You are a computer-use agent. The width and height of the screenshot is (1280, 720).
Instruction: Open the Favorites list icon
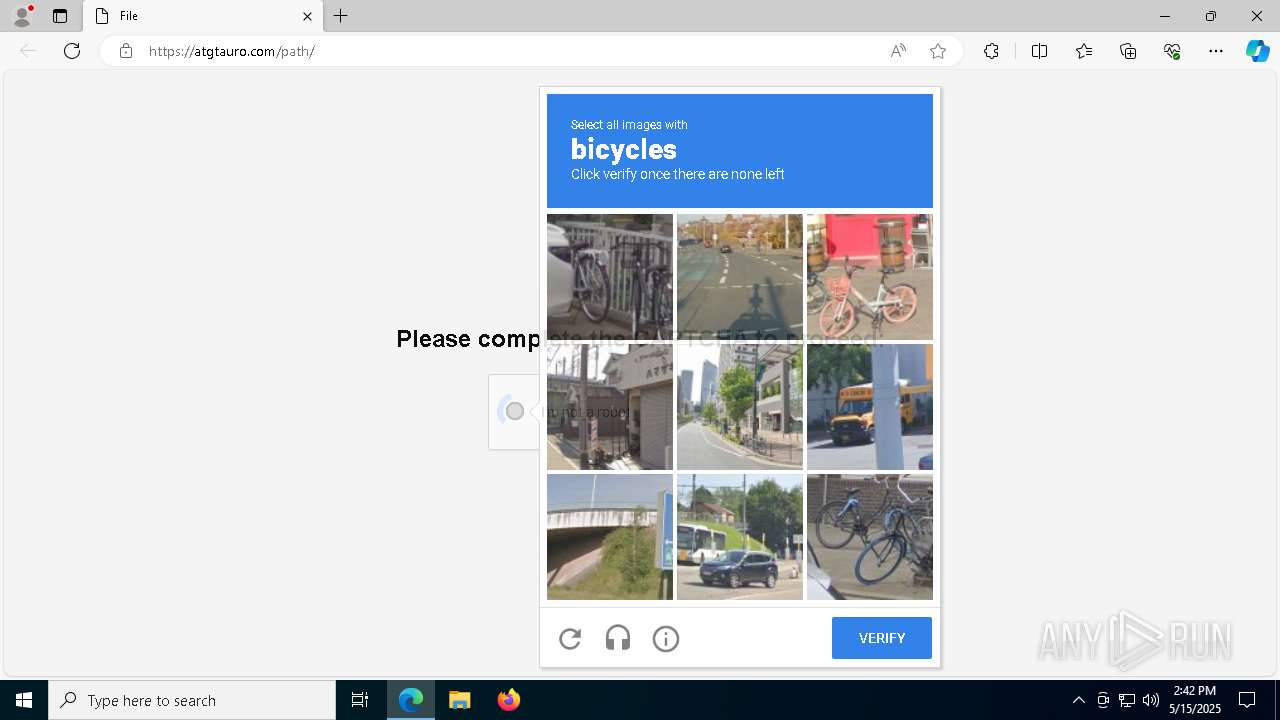[1084, 51]
